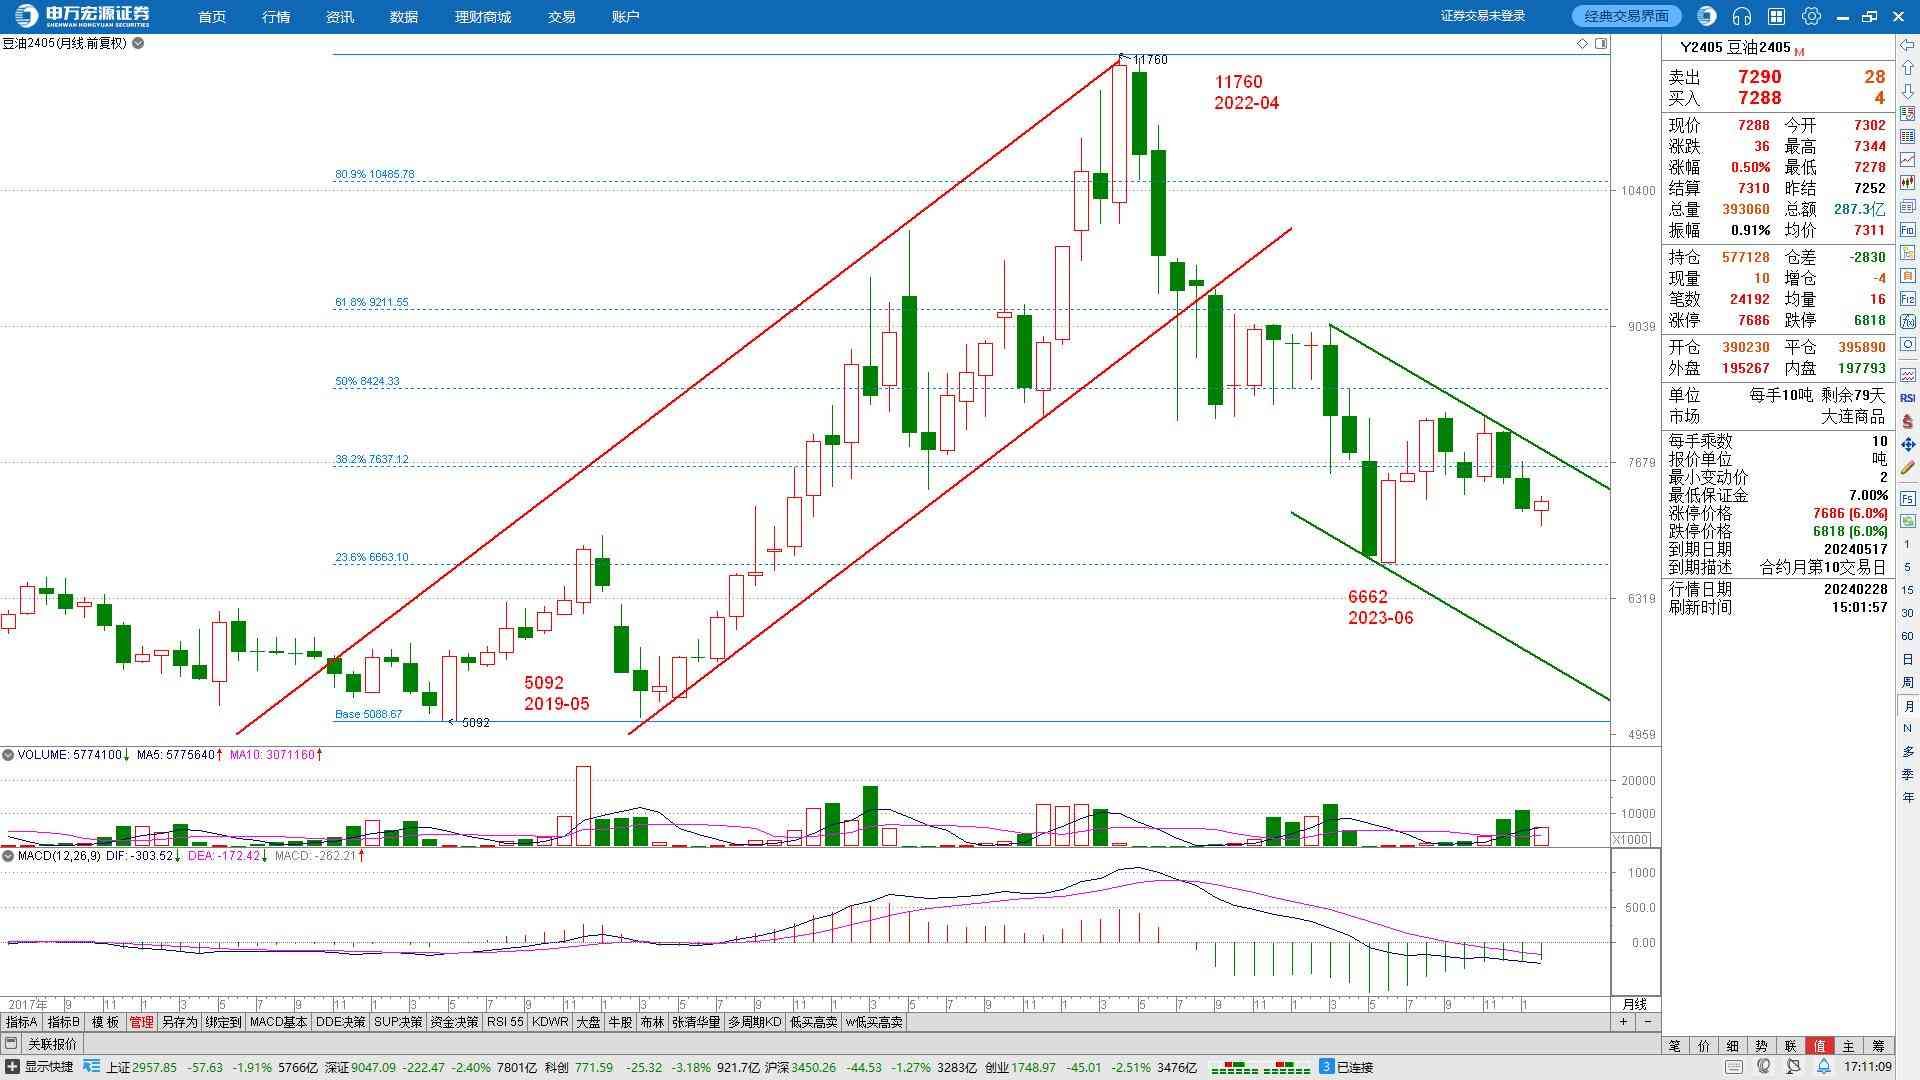Click the back arrow in the right sidebar
This screenshot has height=1080, width=1920.
coord(1907,47)
